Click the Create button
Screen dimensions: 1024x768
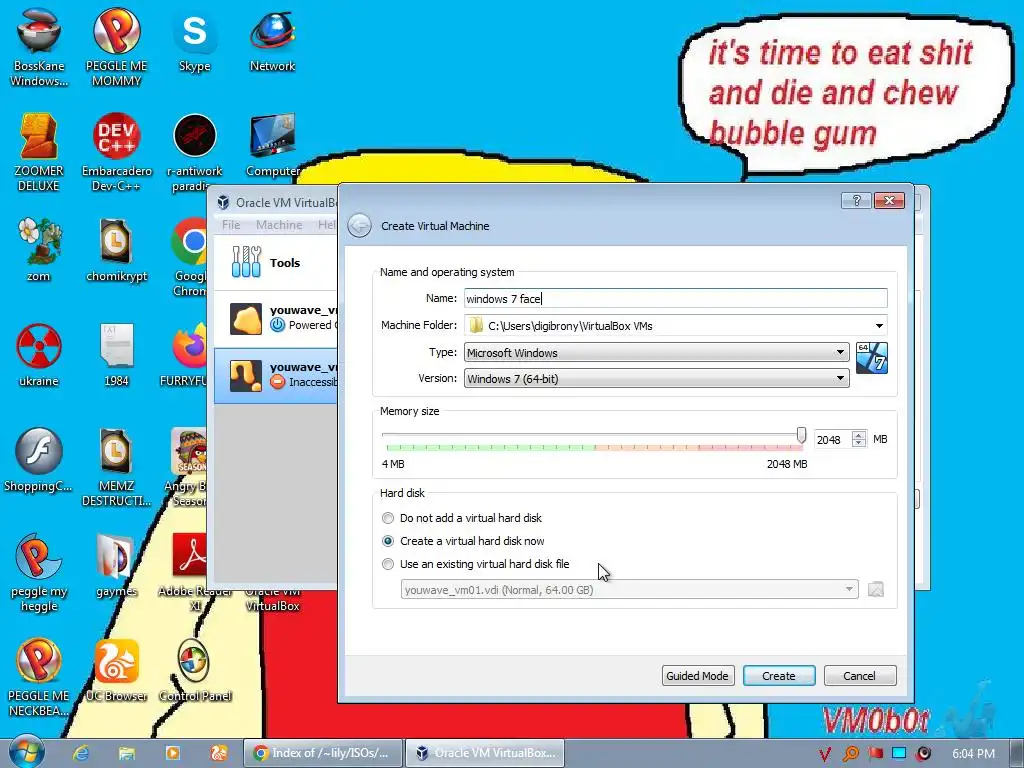pos(778,676)
